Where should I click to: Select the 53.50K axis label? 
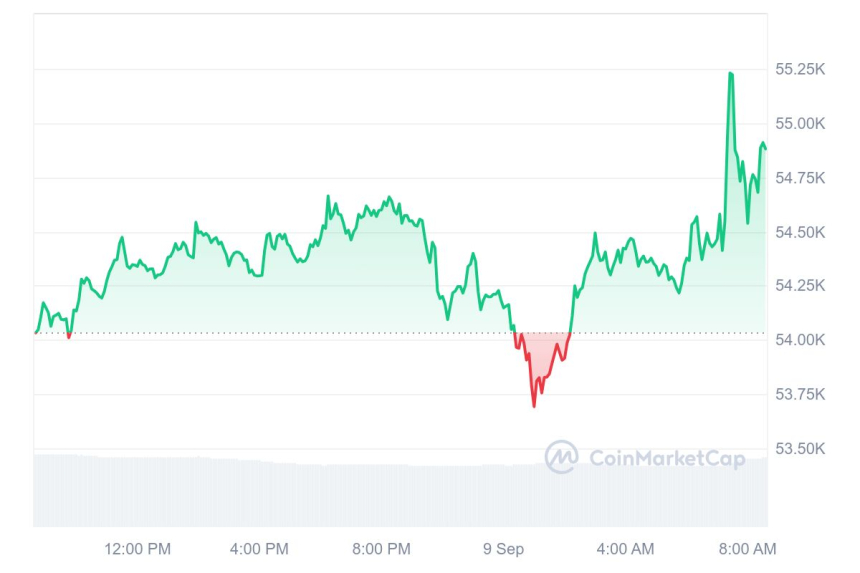tap(800, 448)
